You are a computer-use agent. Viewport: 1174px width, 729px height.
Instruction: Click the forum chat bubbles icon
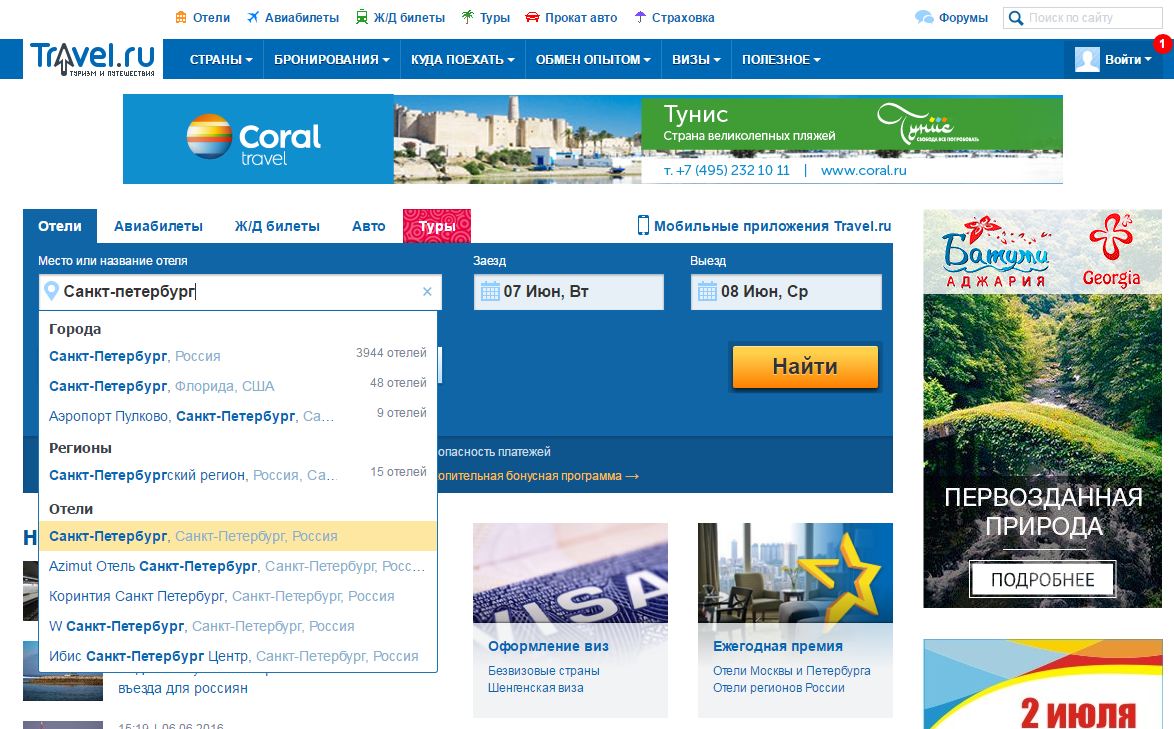(924, 17)
